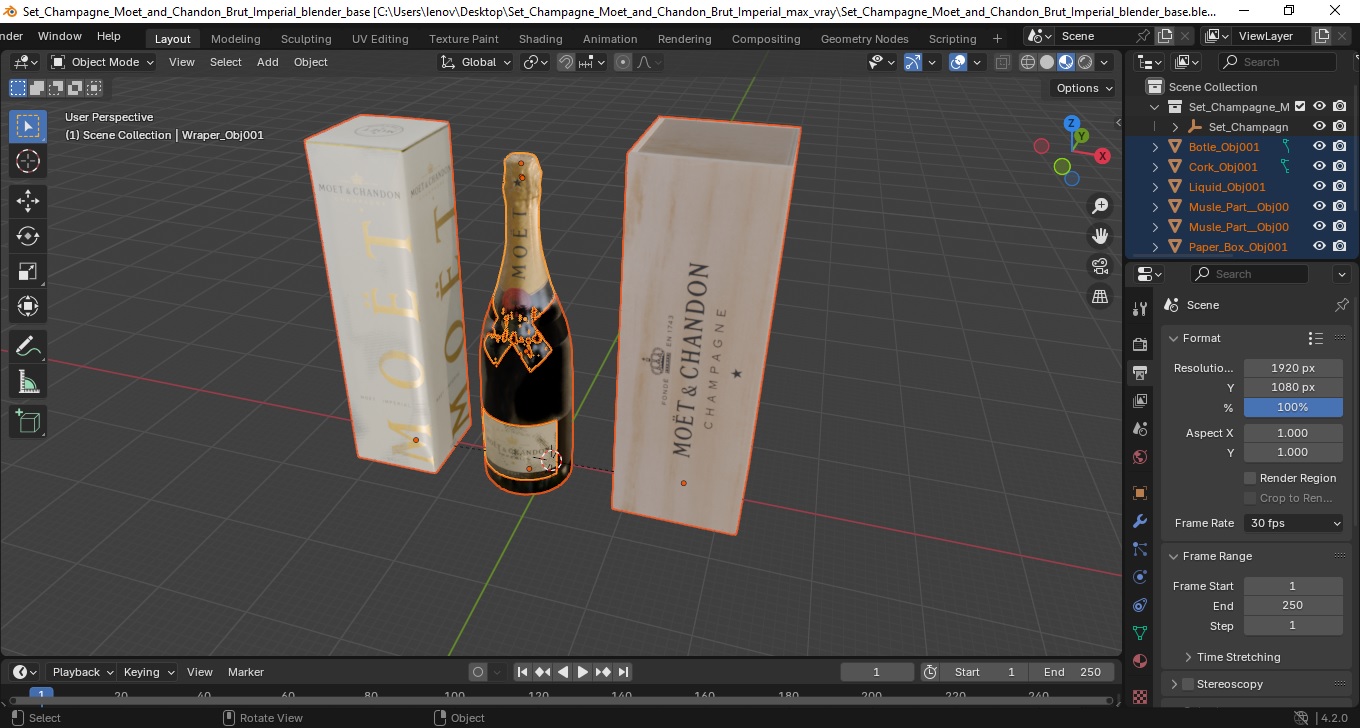Image resolution: width=1360 pixels, height=728 pixels.
Task: Jump to the first frame
Action: pos(522,672)
